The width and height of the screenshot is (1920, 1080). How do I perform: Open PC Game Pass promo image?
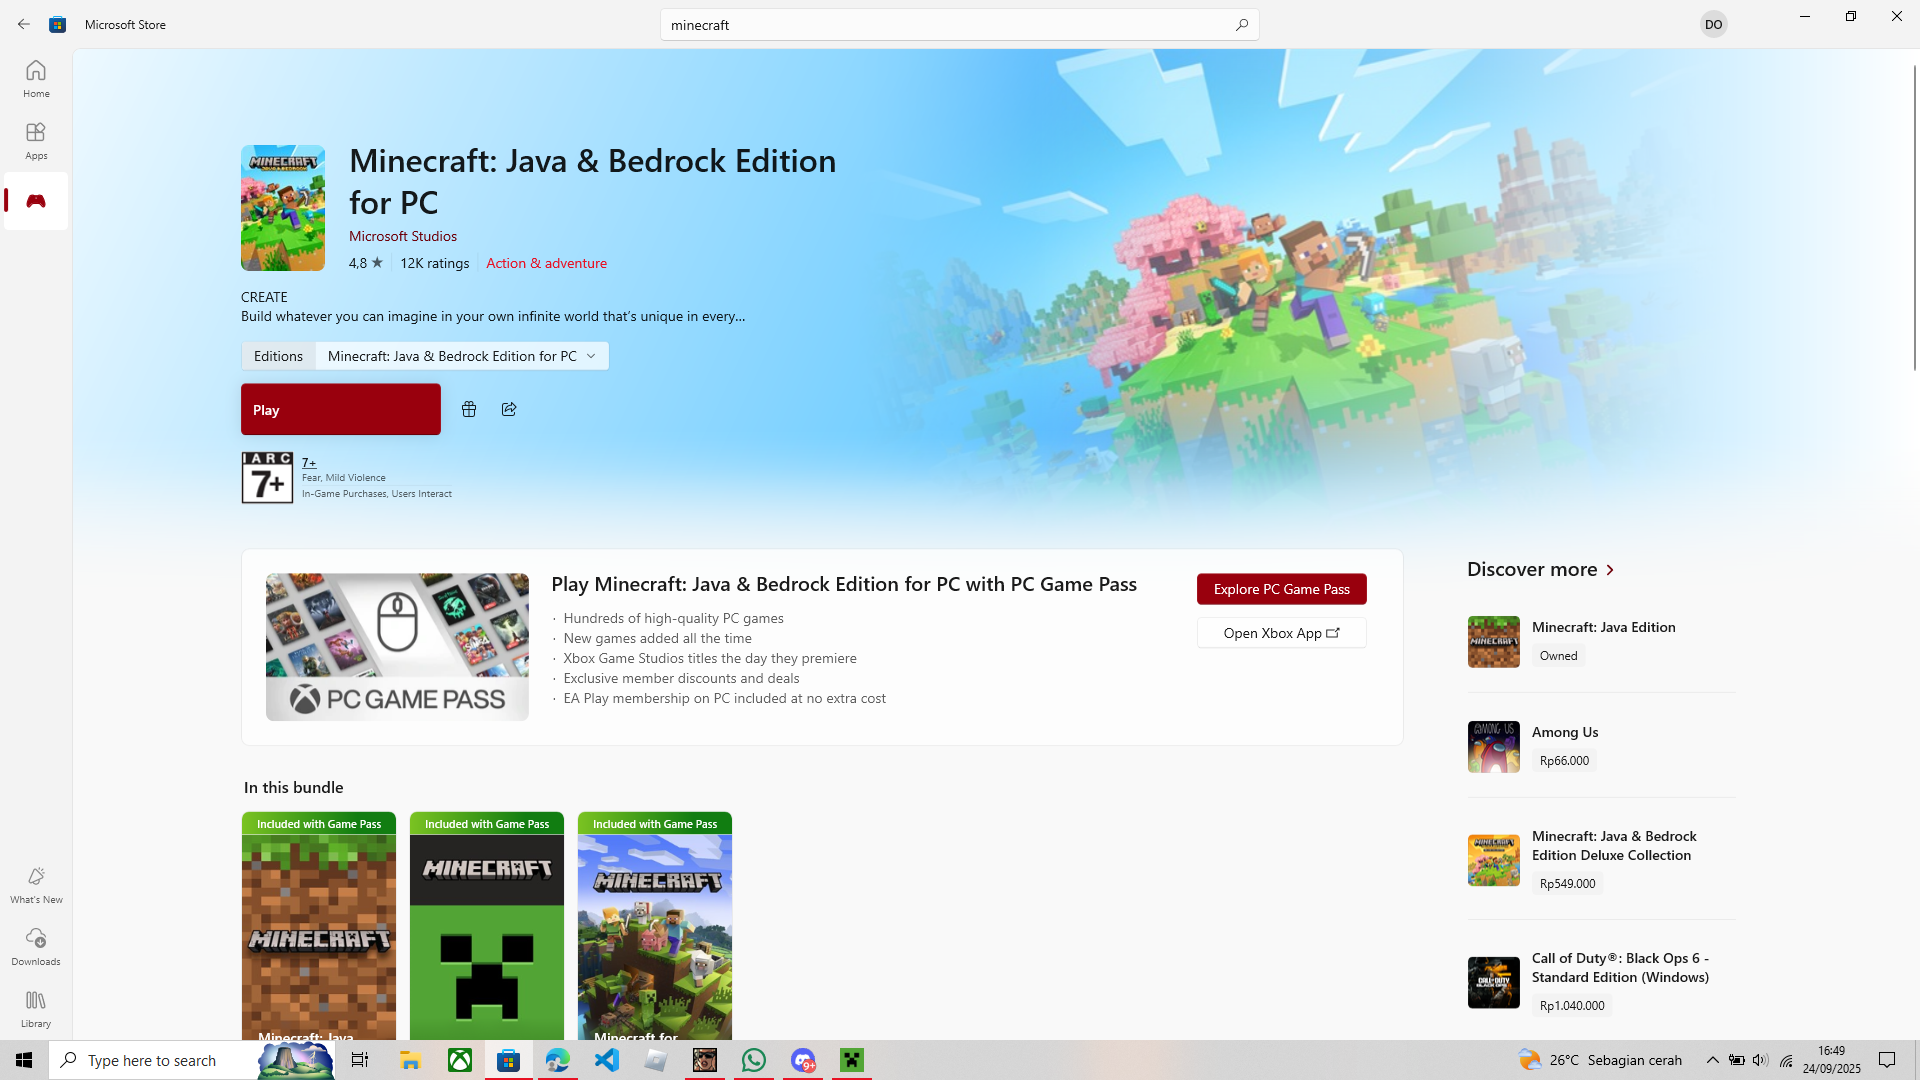click(x=397, y=647)
